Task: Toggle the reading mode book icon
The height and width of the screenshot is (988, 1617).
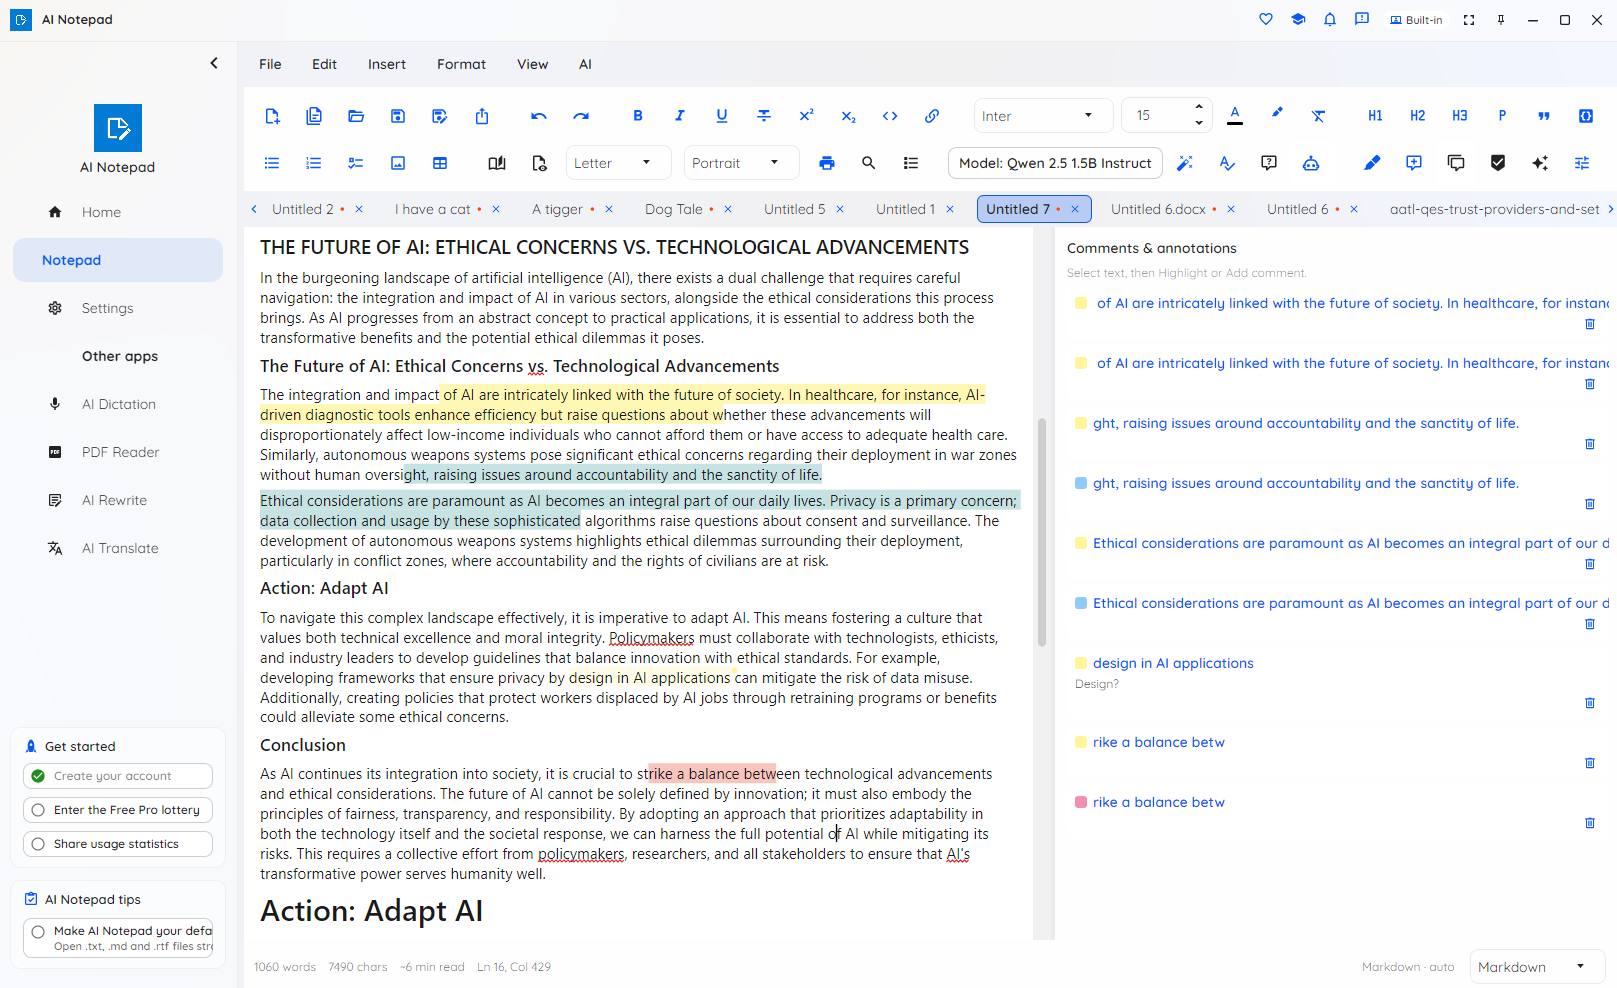Action: pos(497,163)
